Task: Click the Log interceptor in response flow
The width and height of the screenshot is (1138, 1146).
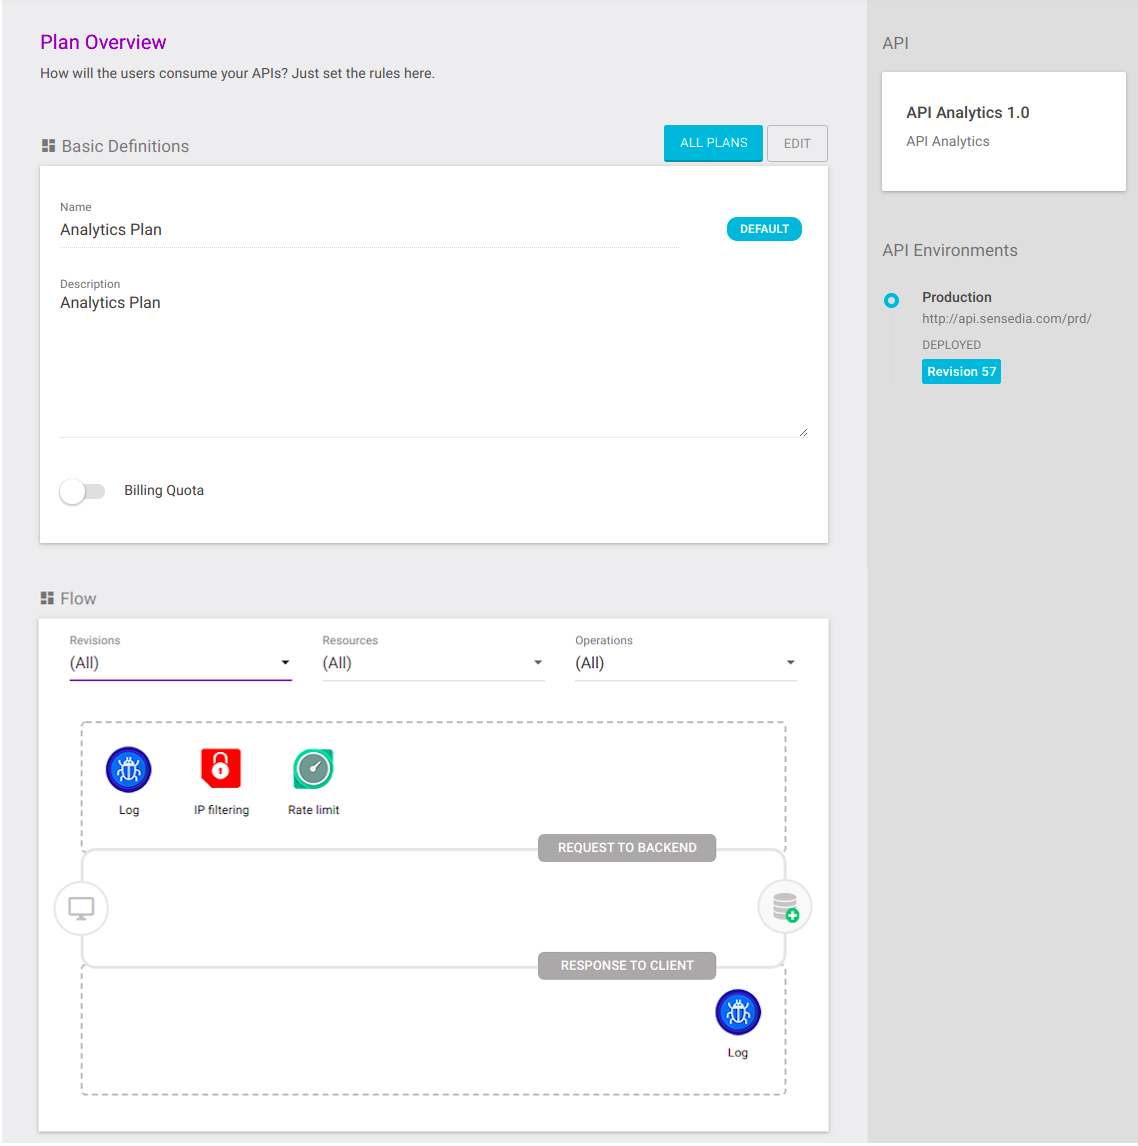Action: point(738,1012)
